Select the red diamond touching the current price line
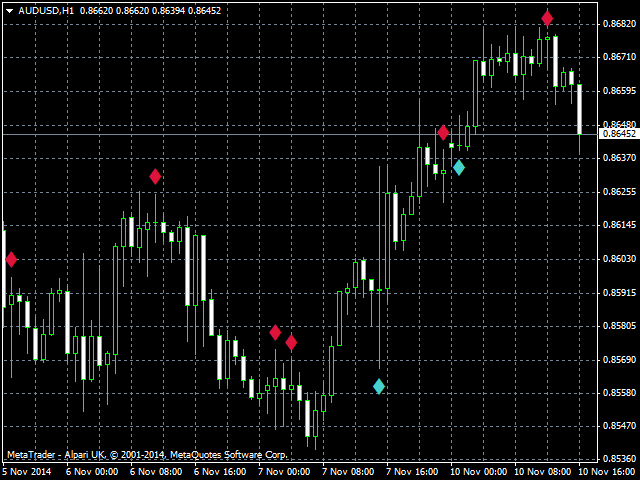The height and width of the screenshot is (480, 640). [443, 132]
